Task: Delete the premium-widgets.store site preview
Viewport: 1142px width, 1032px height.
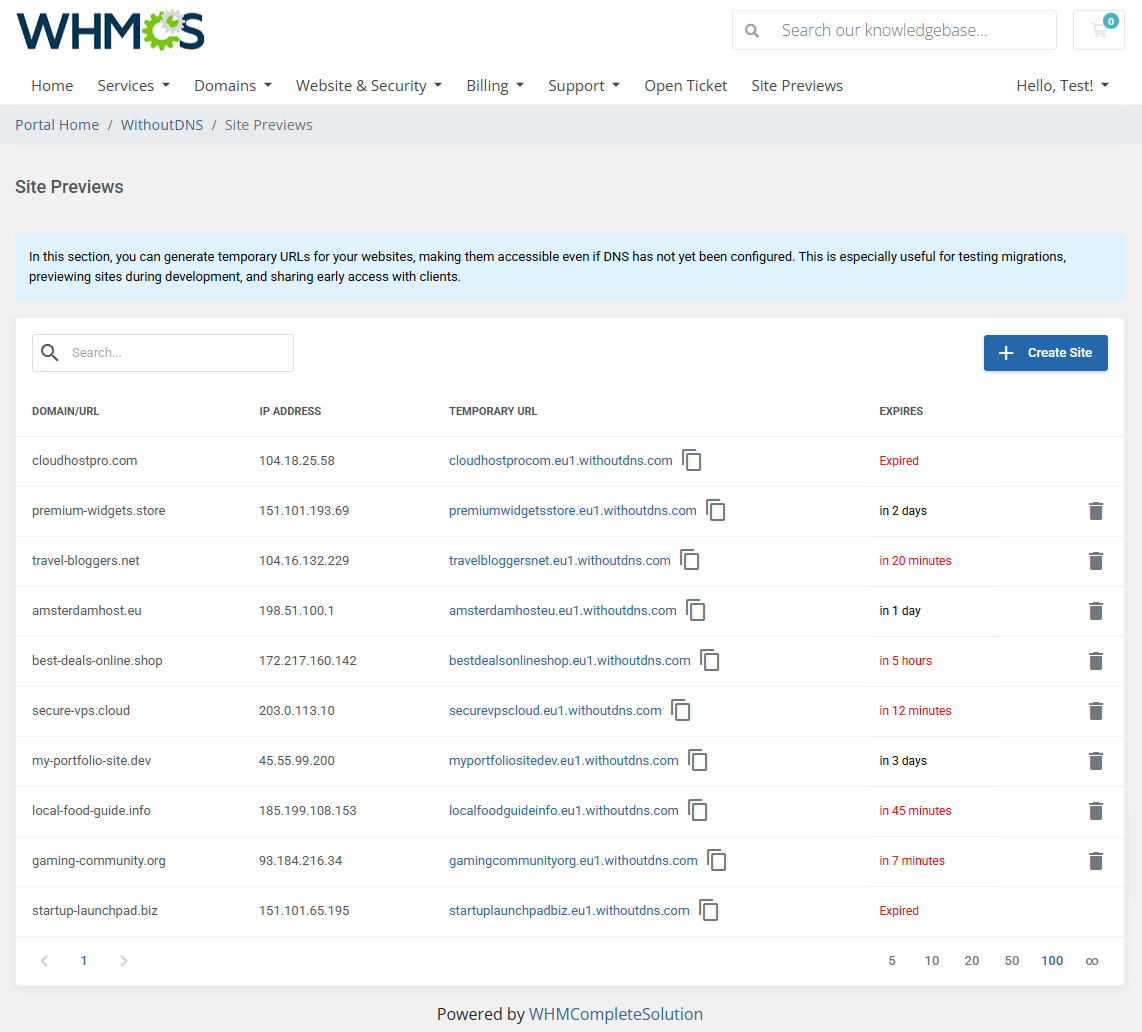Action: (1096, 511)
